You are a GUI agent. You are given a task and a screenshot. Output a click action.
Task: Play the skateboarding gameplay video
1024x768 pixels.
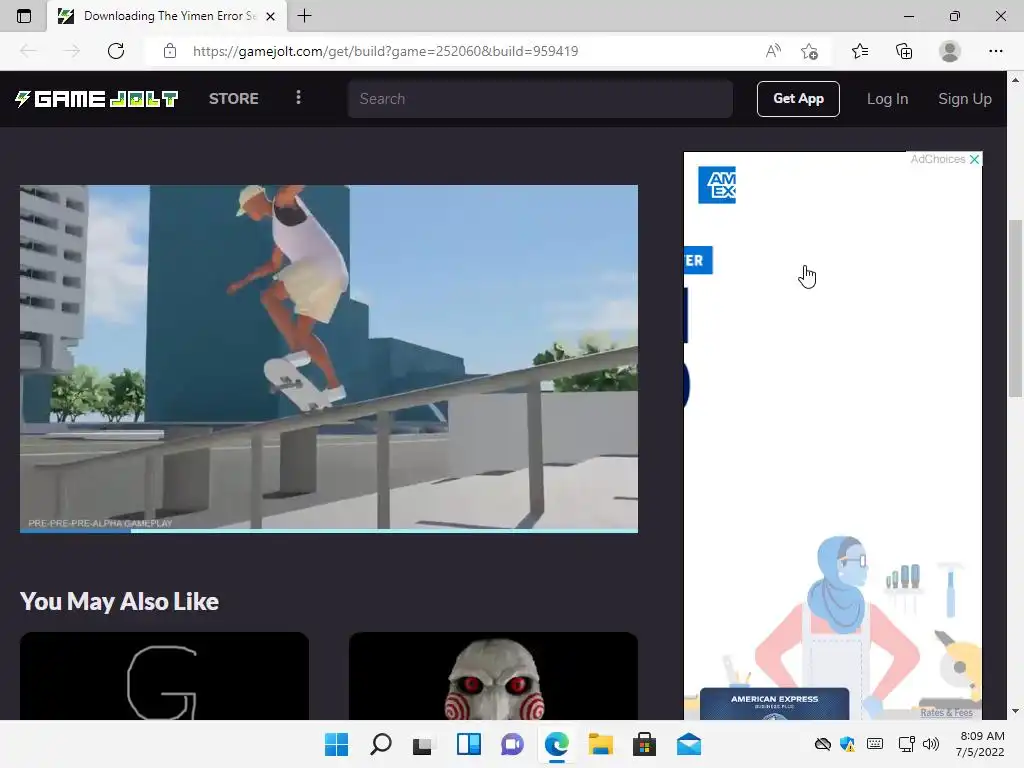[x=328, y=357]
